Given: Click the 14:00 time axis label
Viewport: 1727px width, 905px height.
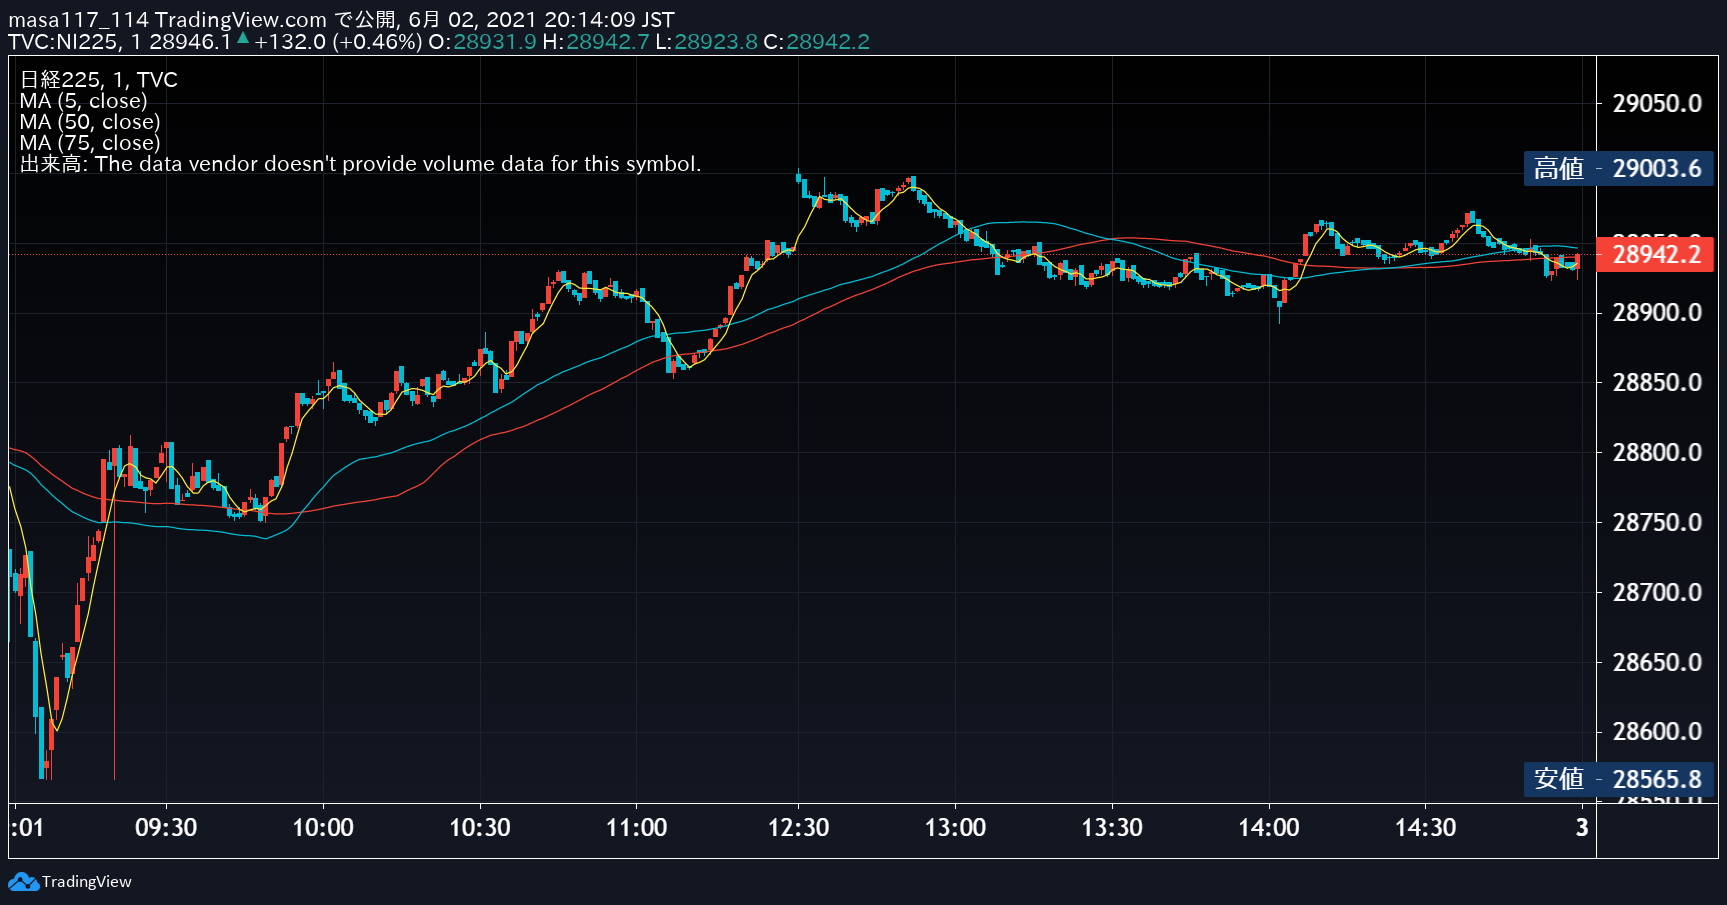Looking at the screenshot, I should pyautogui.click(x=1269, y=827).
